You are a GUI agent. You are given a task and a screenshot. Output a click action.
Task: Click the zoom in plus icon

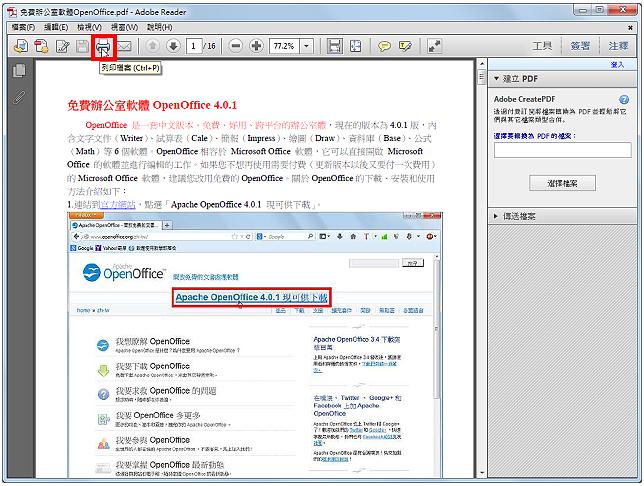pyautogui.click(x=256, y=46)
